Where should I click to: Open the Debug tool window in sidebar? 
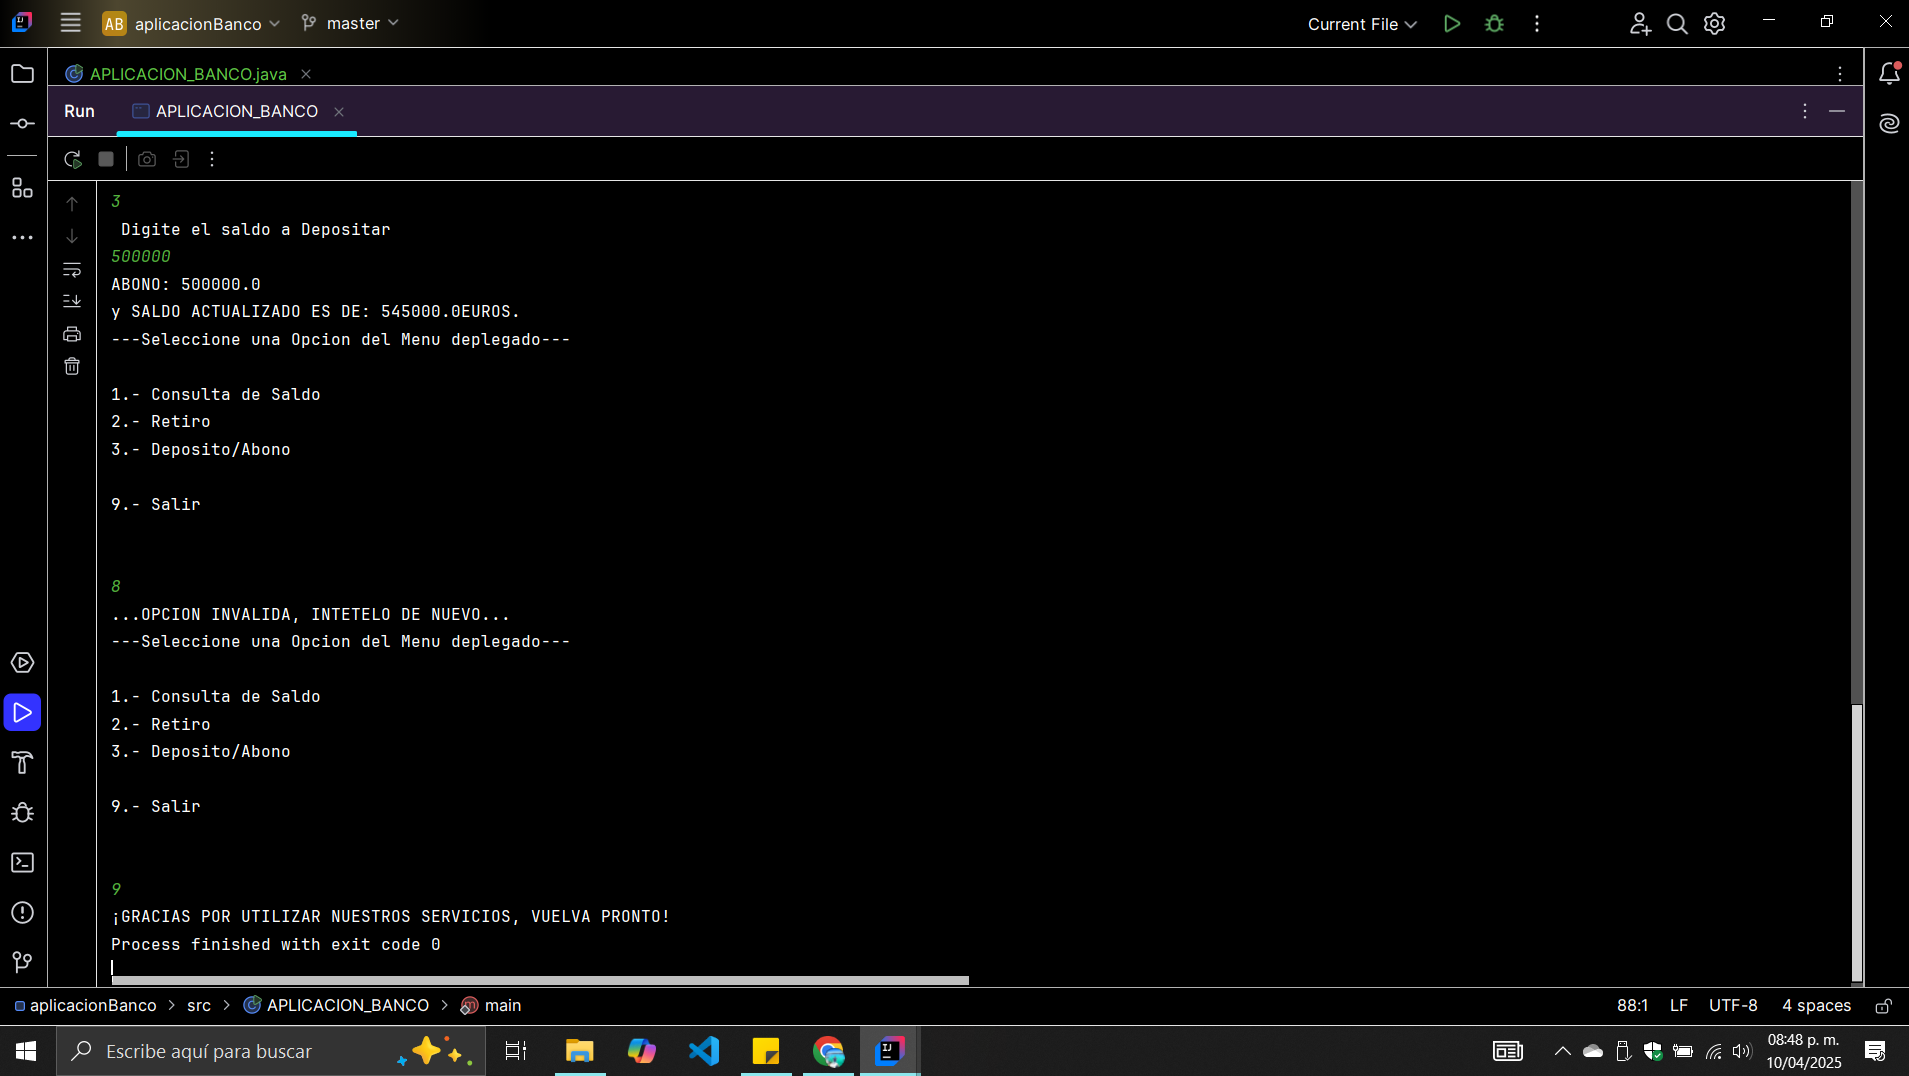[22, 813]
